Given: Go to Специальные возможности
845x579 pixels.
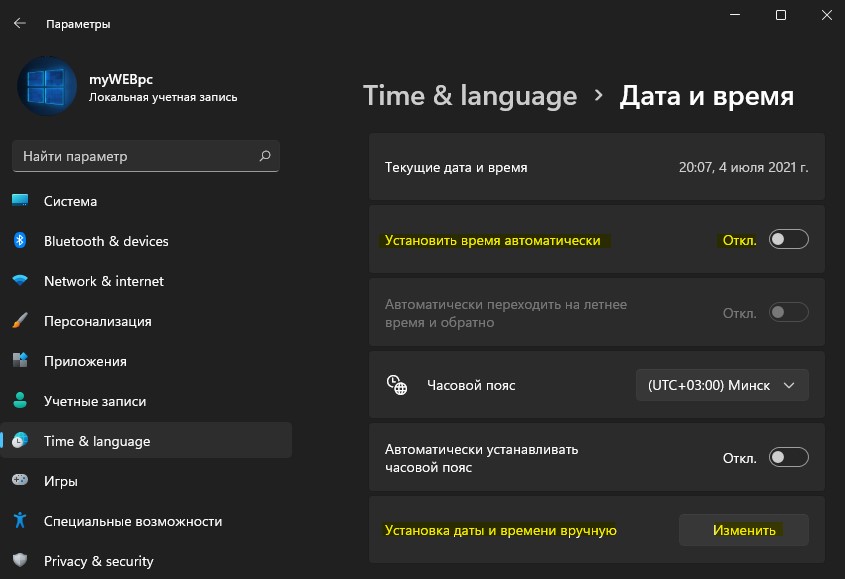Looking at the screenshot, I should tap(146, 520).
